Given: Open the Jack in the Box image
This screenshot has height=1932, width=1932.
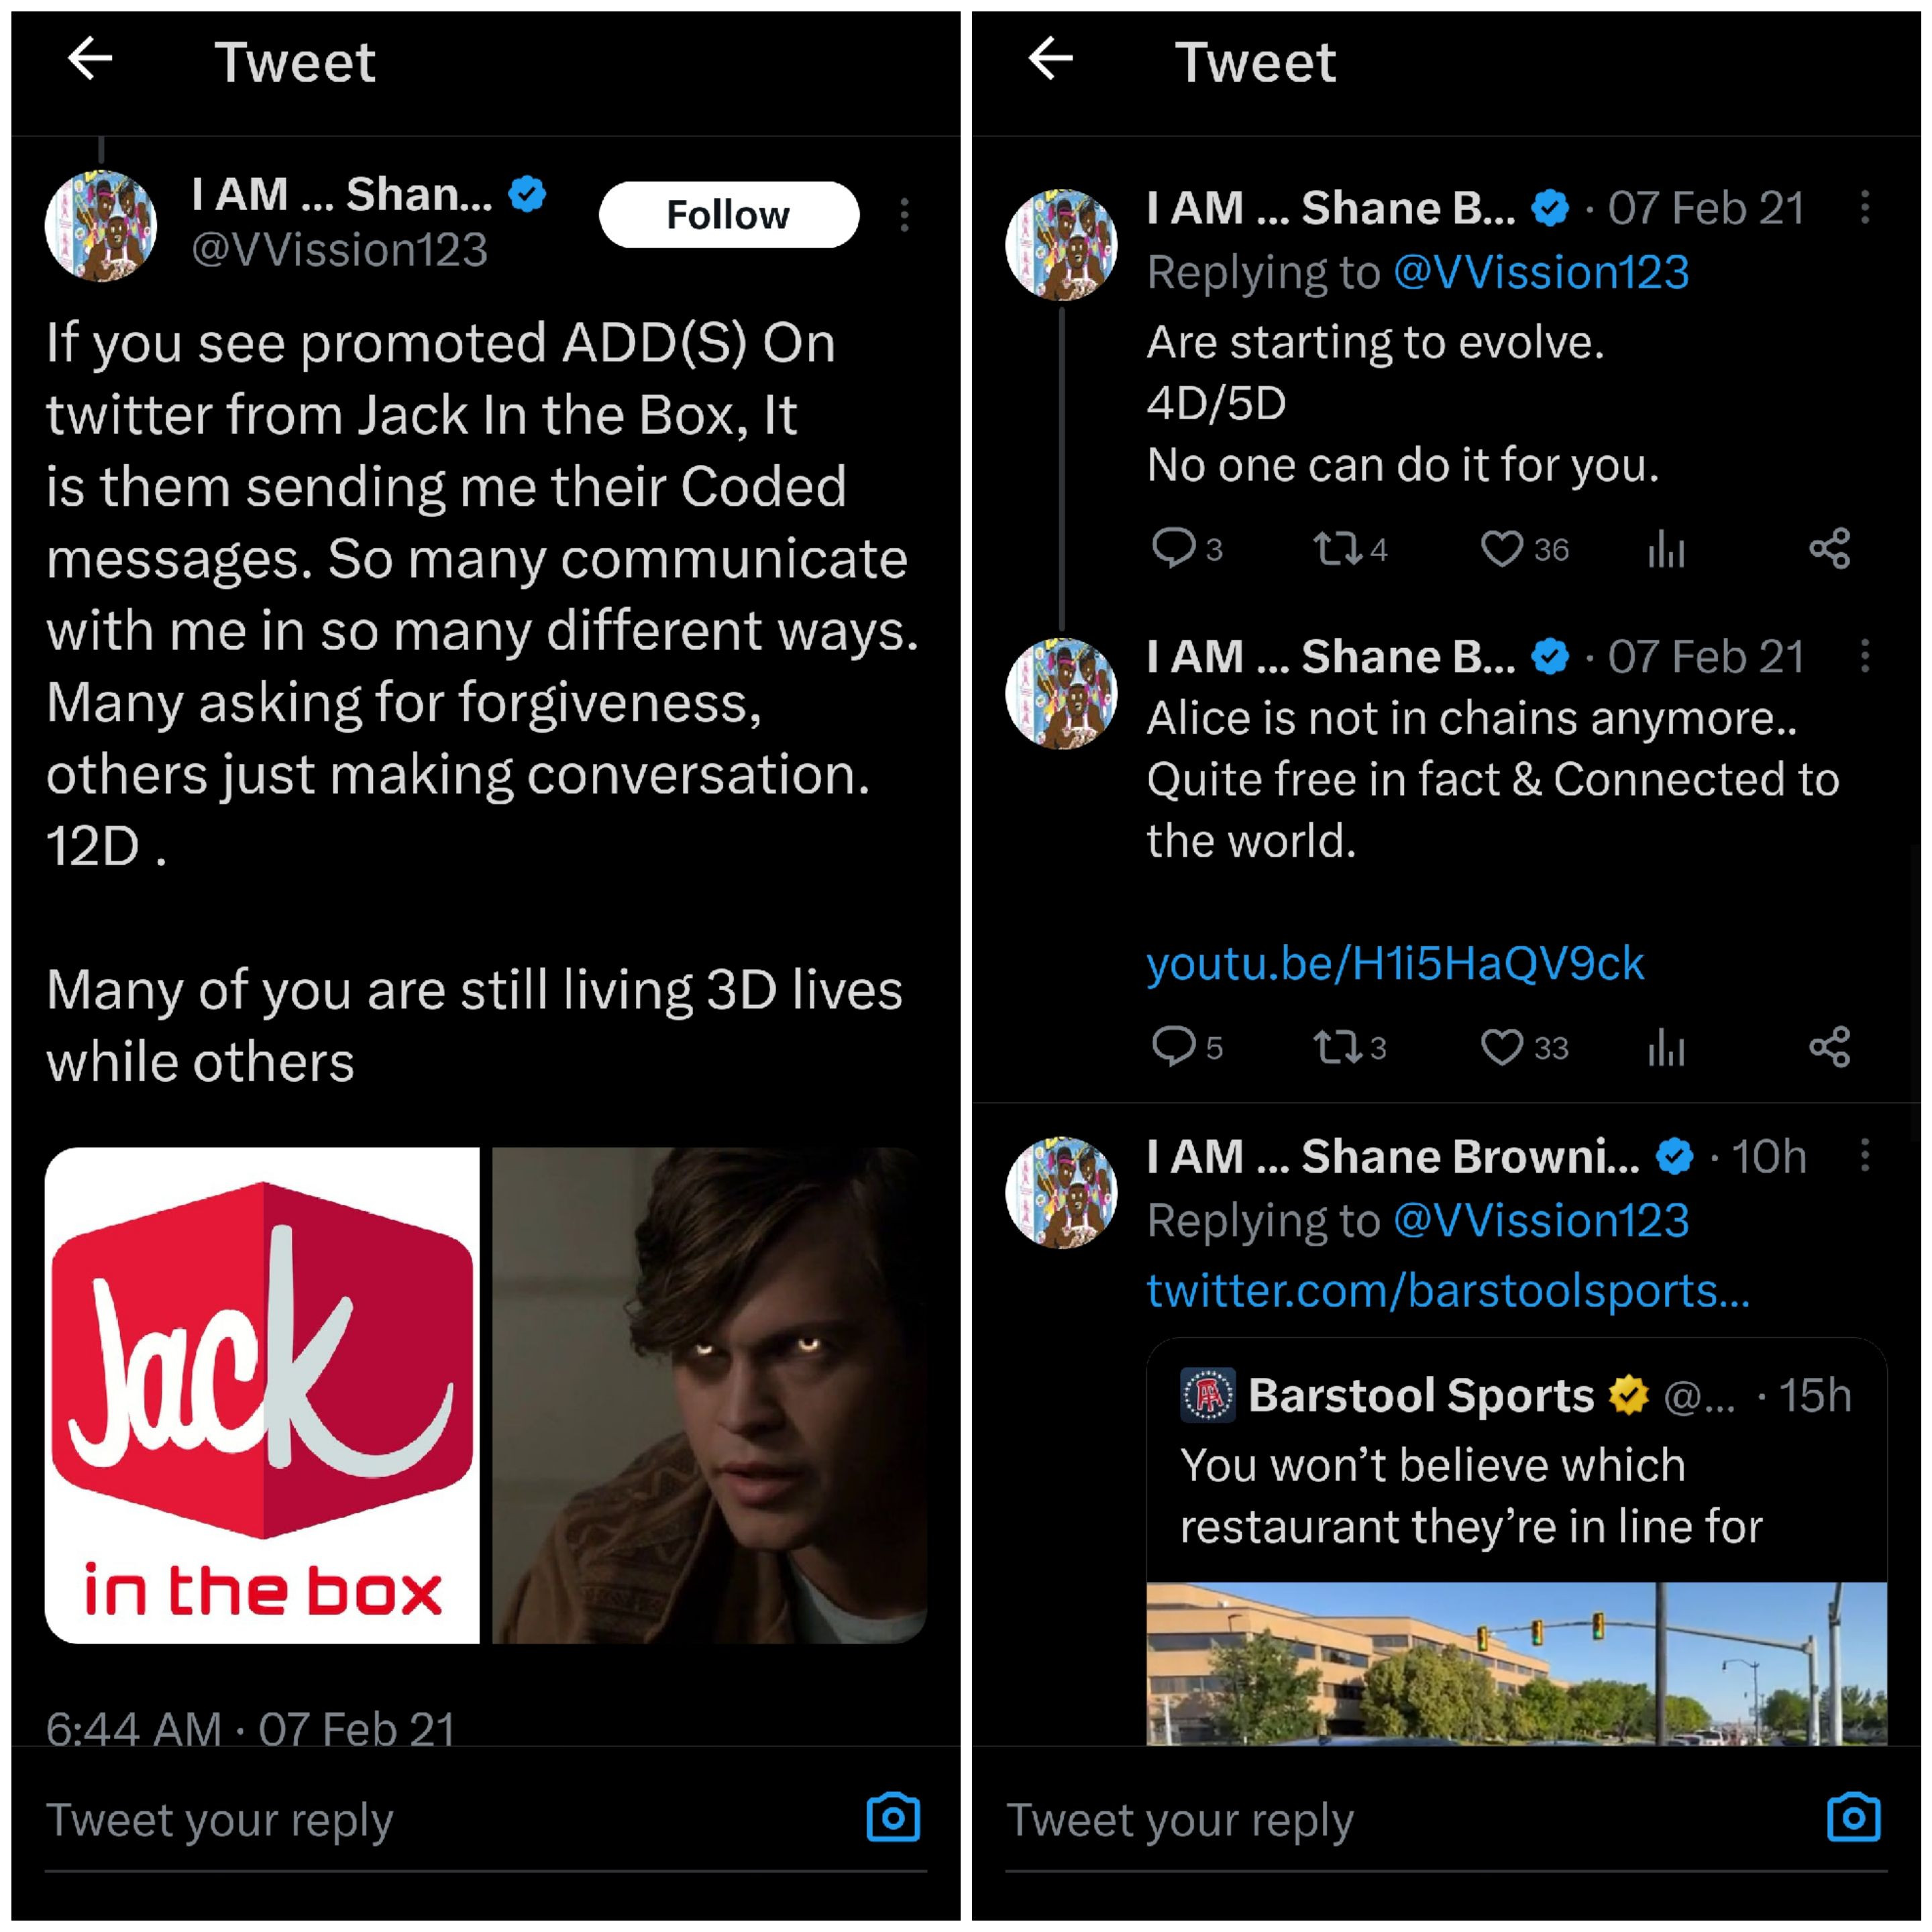Looking at the screenshot, I should coord(262,1395).
